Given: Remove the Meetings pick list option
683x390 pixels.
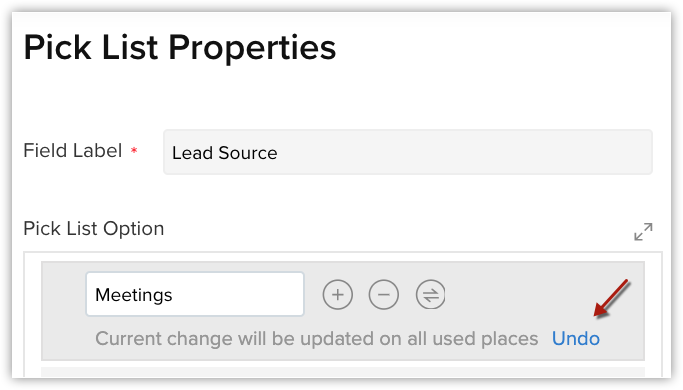Looking at the screenshot, I should pyautogui.click(x=383, y=295).
